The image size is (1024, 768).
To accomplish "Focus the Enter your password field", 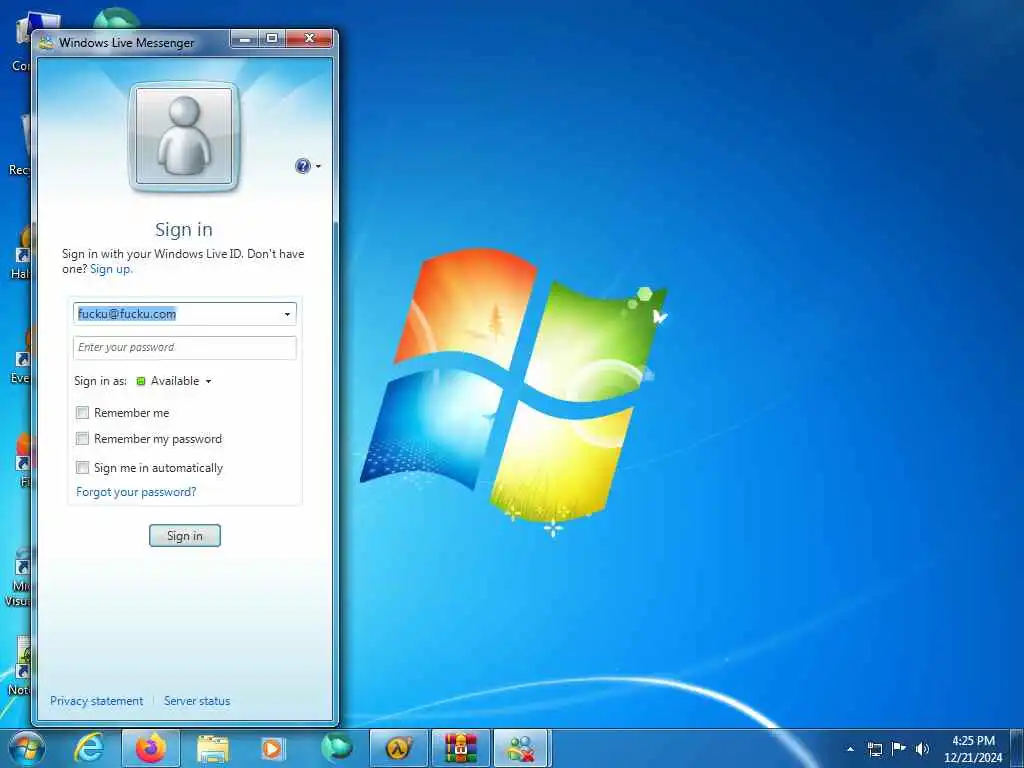I will click(x=185, y=347).
